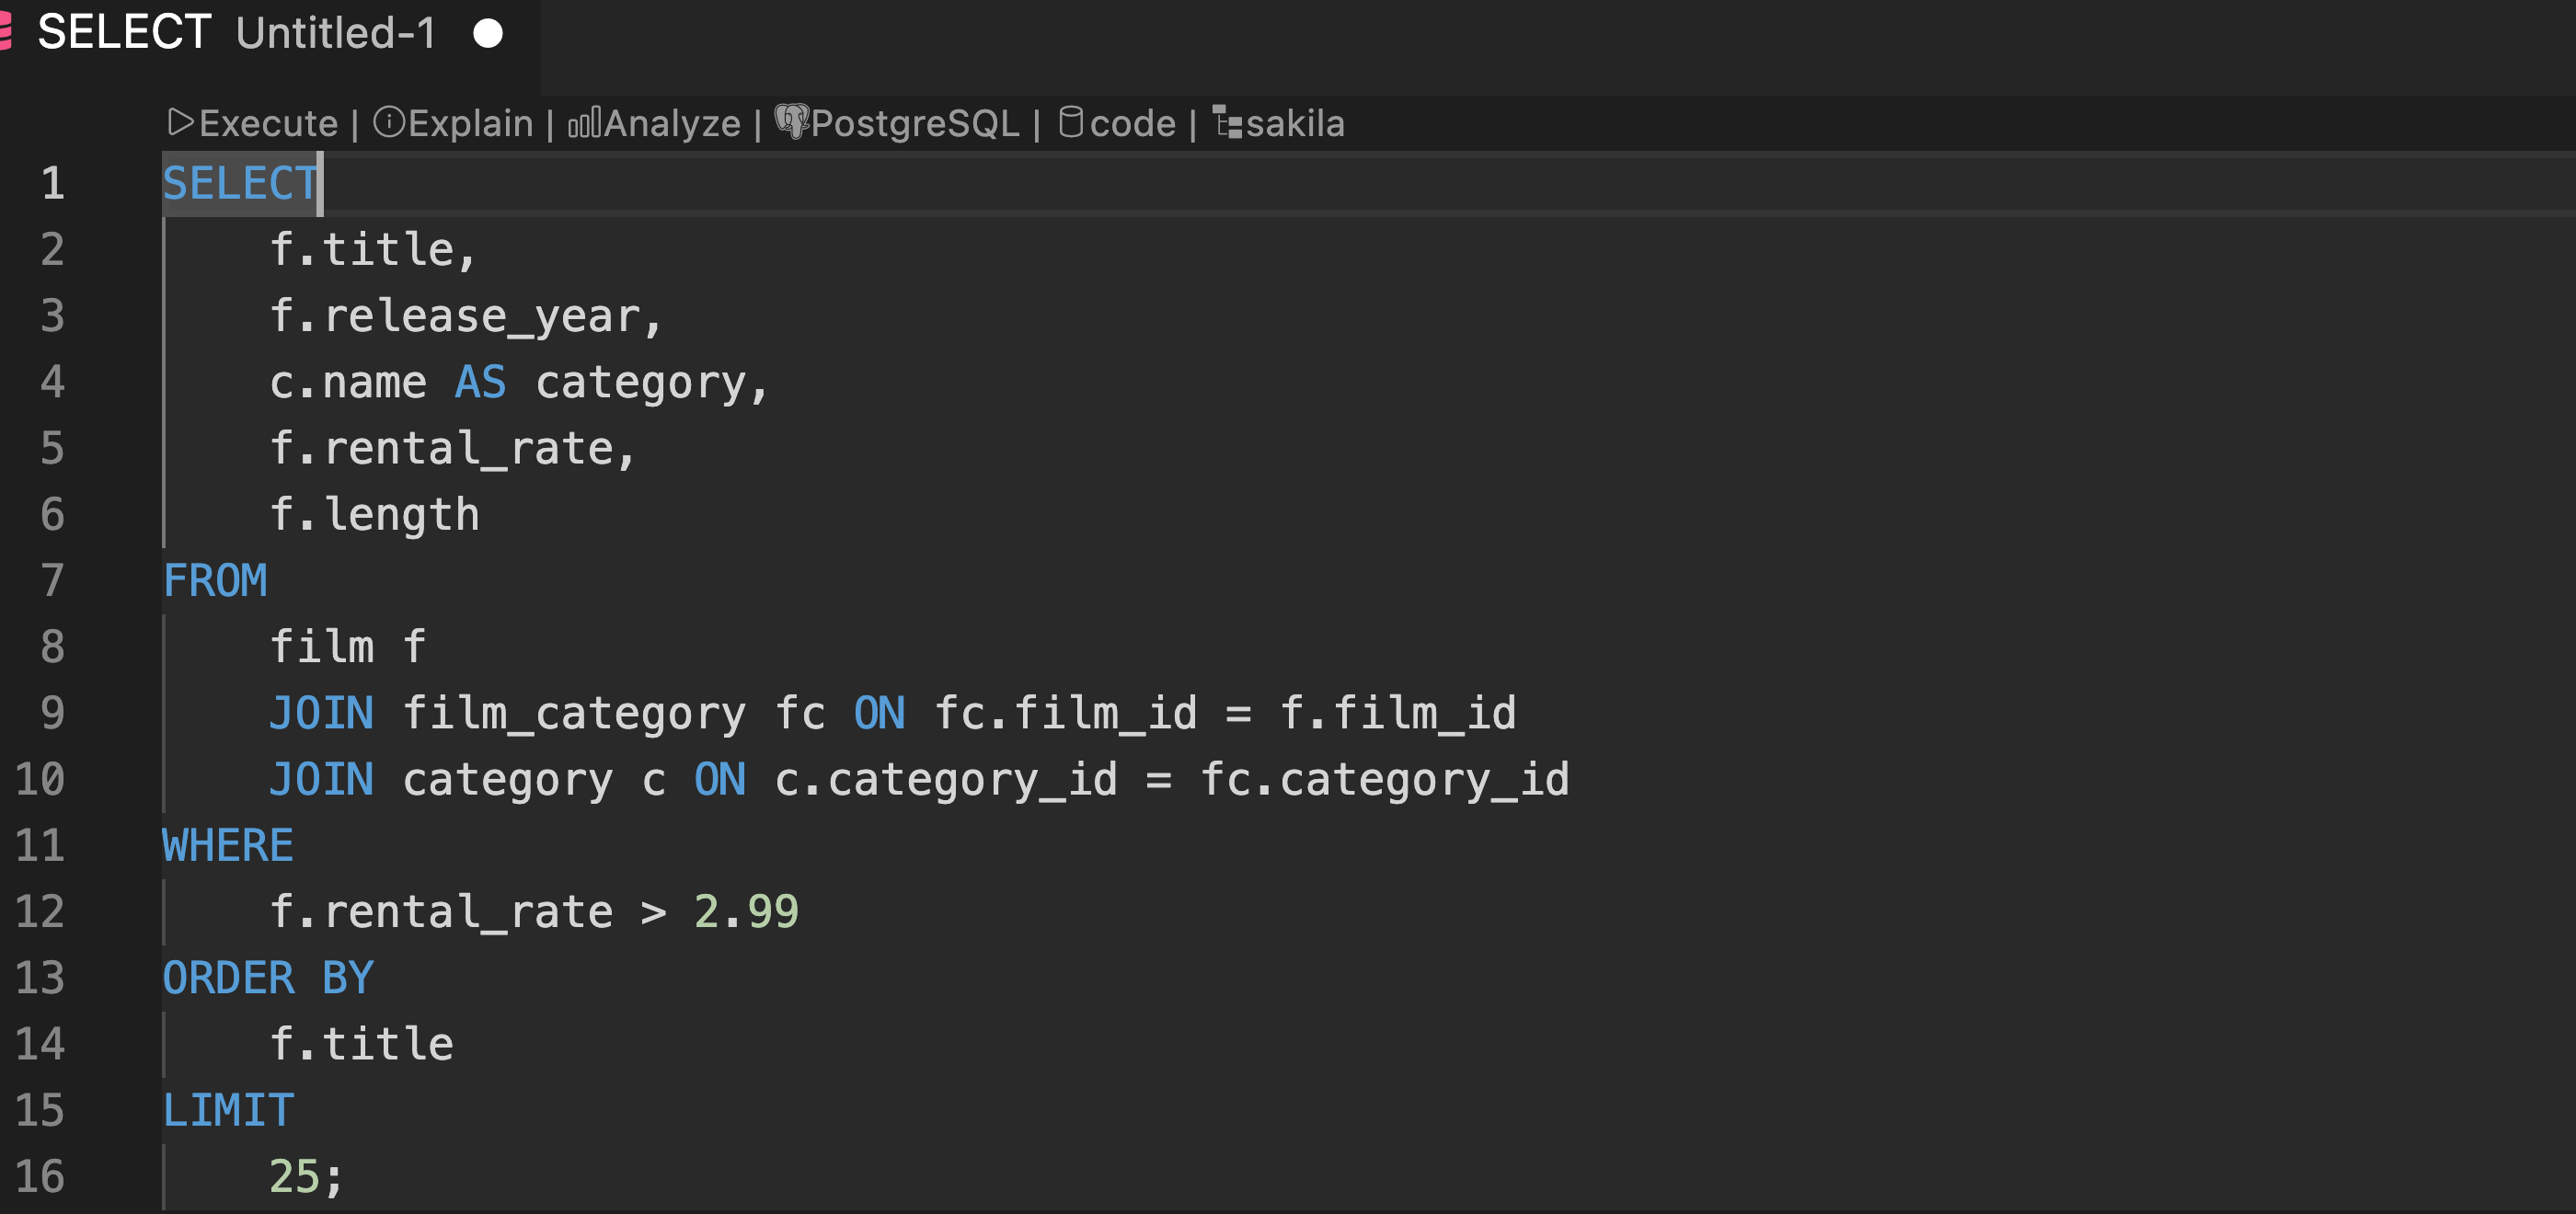Click the database cylinder icon next to code

click(x=1071, y=122)
